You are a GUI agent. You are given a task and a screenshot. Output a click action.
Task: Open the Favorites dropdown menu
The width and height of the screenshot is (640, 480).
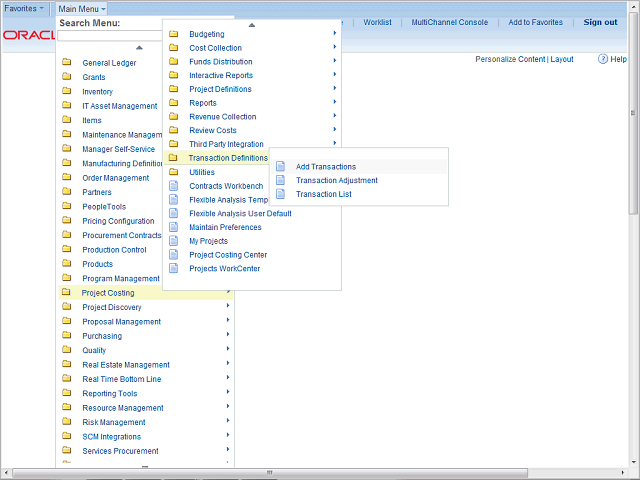24,8
